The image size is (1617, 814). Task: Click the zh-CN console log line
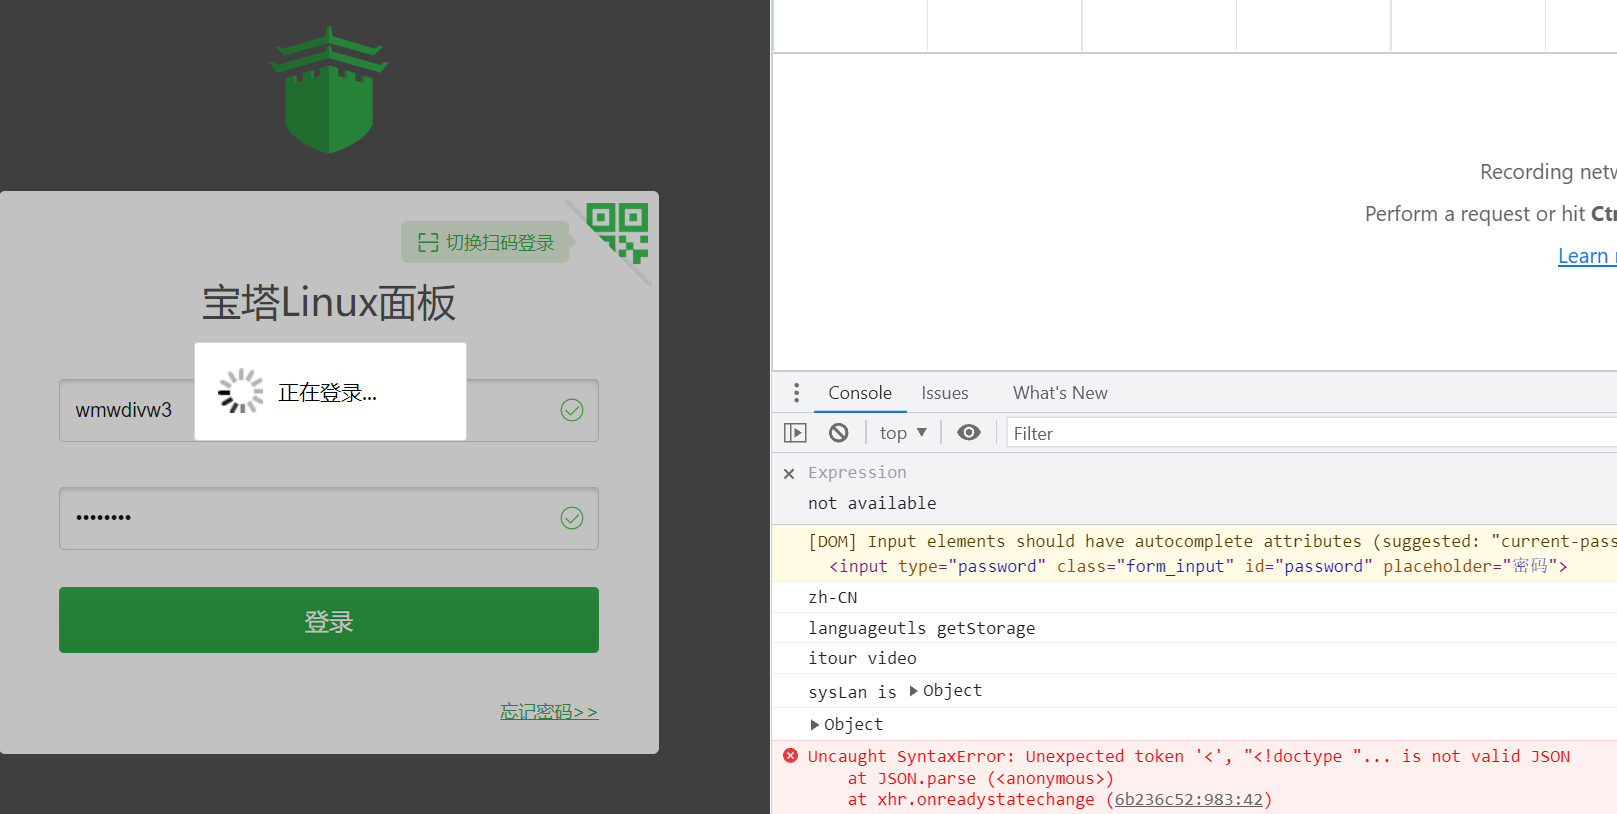point(833,598)
